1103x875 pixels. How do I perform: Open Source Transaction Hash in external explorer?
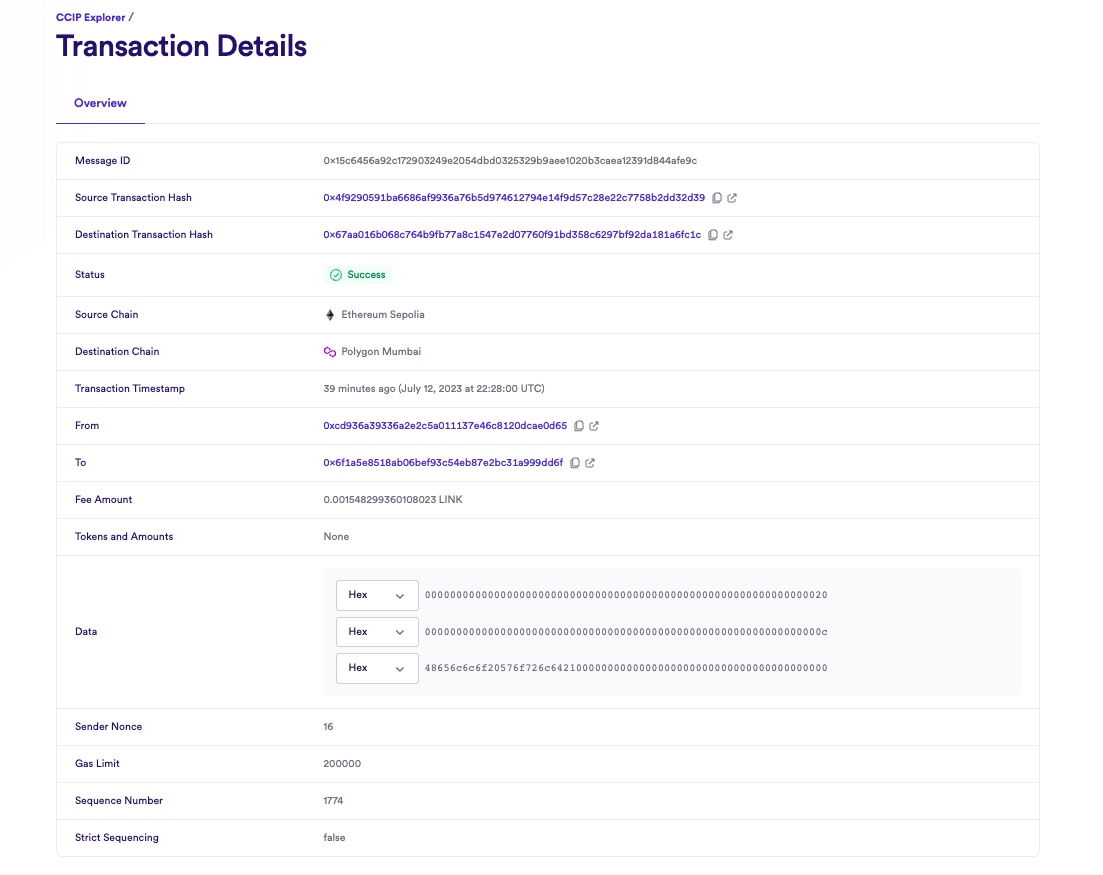pyautogui.click(x=732, y=198)
